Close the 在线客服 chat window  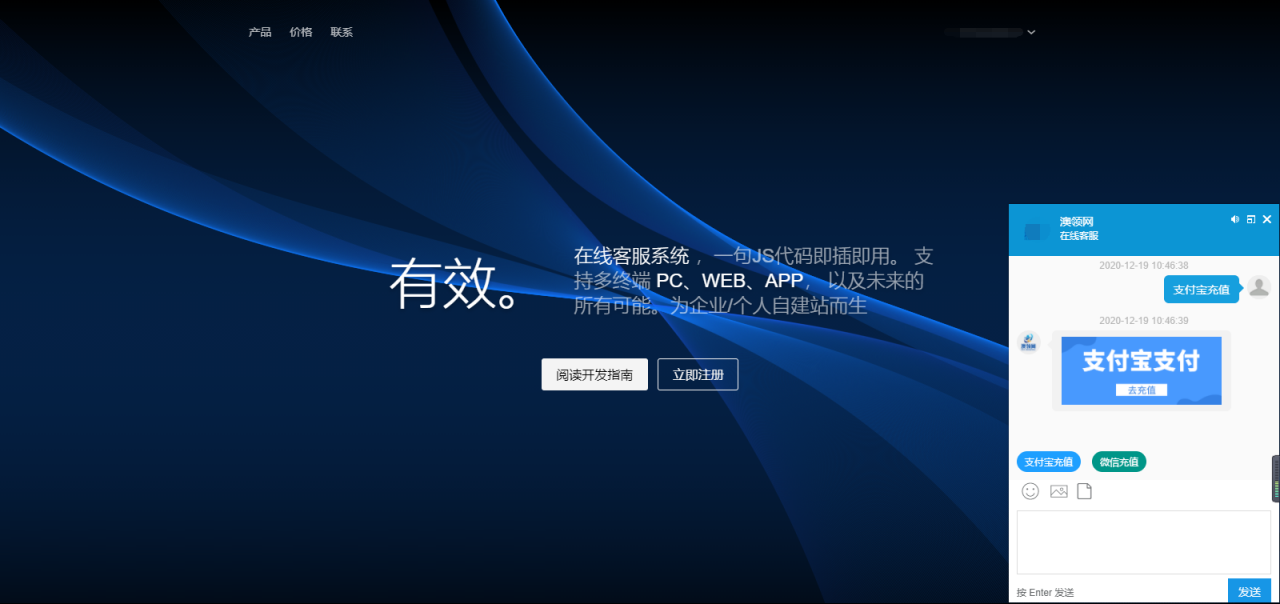[1267, 219]
